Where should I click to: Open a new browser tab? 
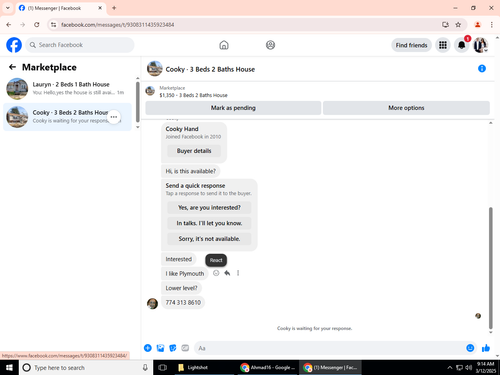114,8
